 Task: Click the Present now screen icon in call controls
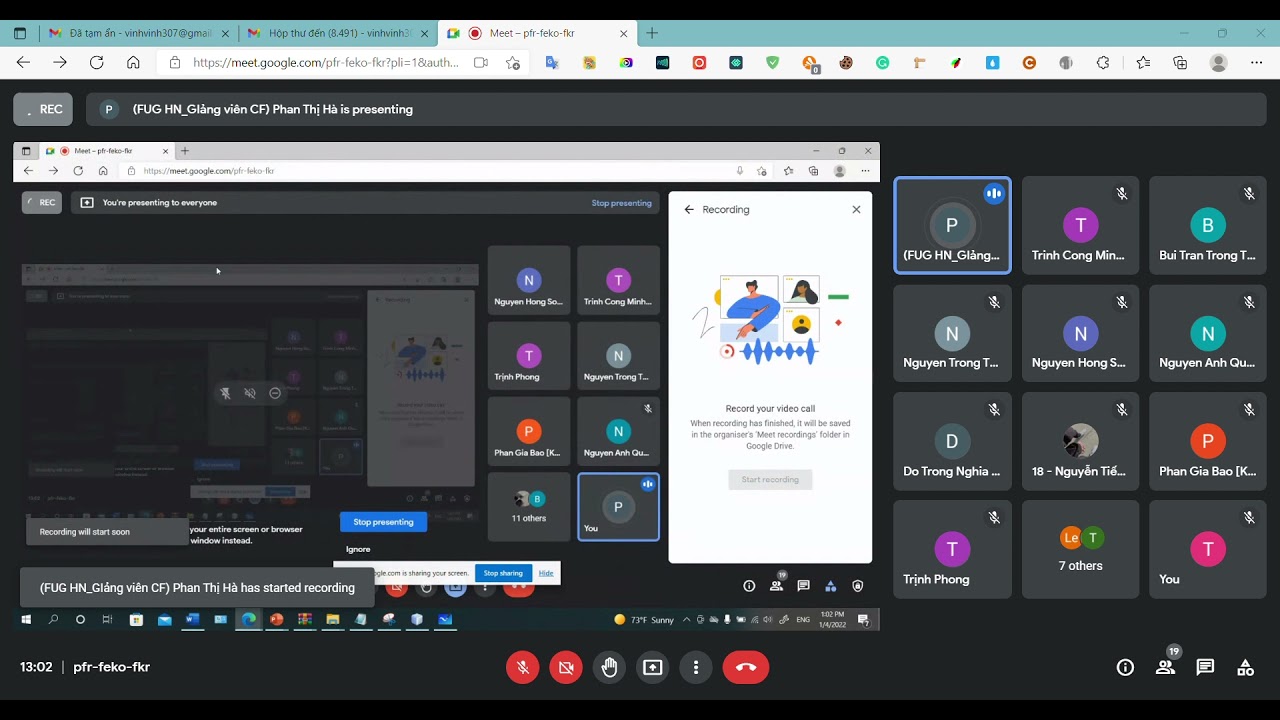coord(653,667)
